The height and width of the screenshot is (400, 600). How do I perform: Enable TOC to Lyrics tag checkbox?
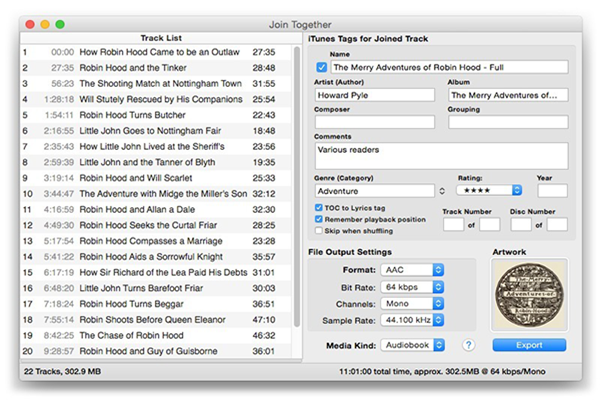(x=319, y=208)
